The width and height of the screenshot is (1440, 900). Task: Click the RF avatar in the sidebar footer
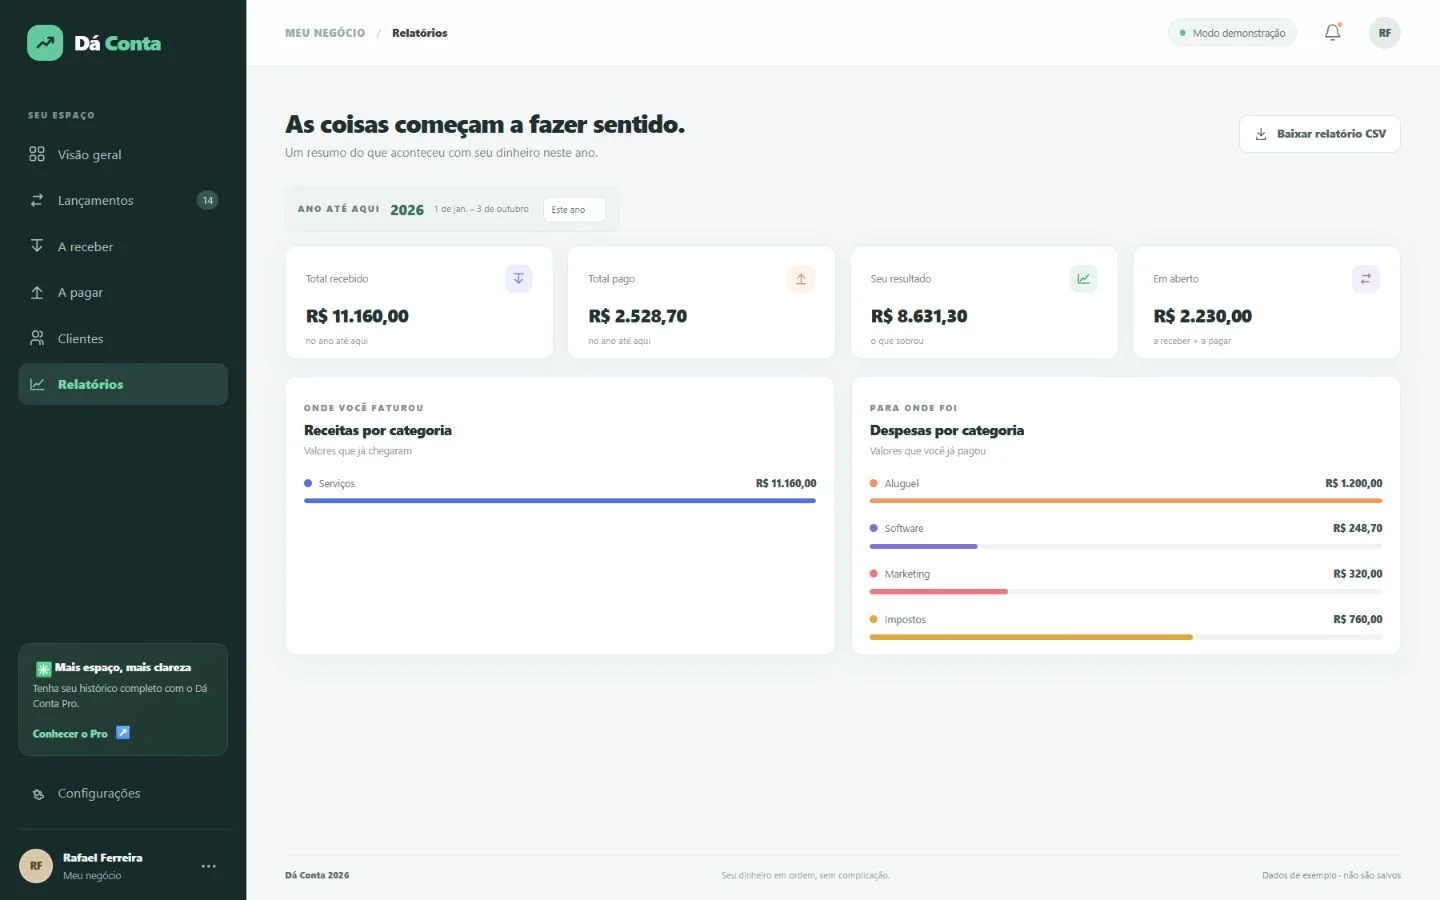(x=36, y=866)
